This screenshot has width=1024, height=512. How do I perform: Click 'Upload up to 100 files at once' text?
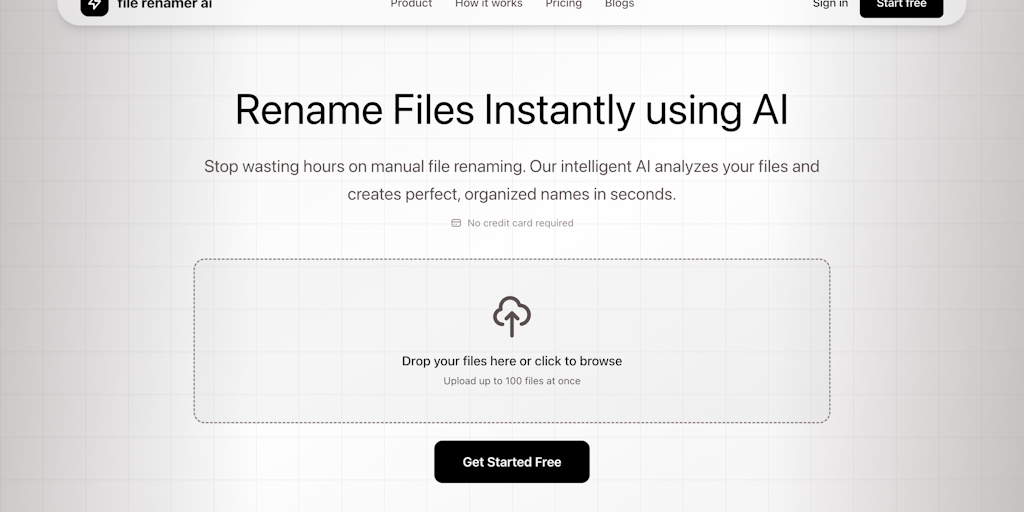click(x=512, y=381)
